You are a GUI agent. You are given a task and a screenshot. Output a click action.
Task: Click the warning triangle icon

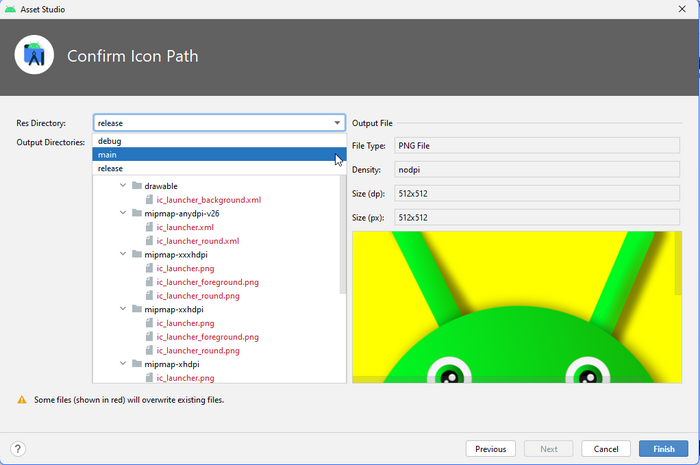[21, 400]
